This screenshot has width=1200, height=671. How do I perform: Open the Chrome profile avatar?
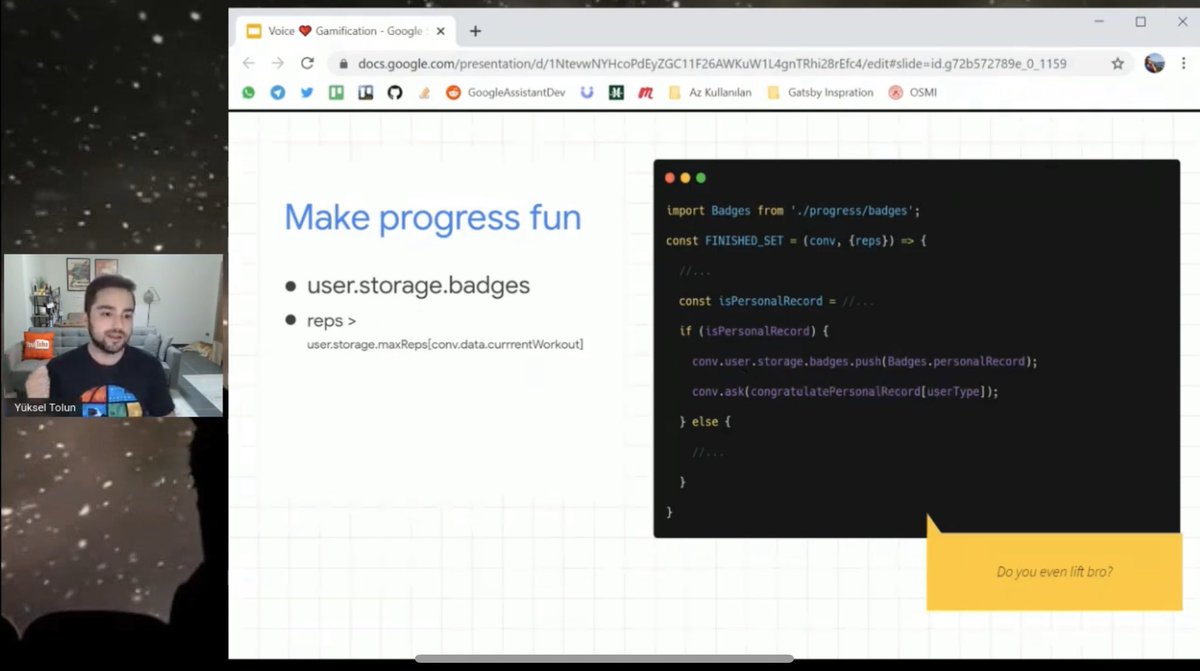pyautogui.click(x=1155, y=63)
